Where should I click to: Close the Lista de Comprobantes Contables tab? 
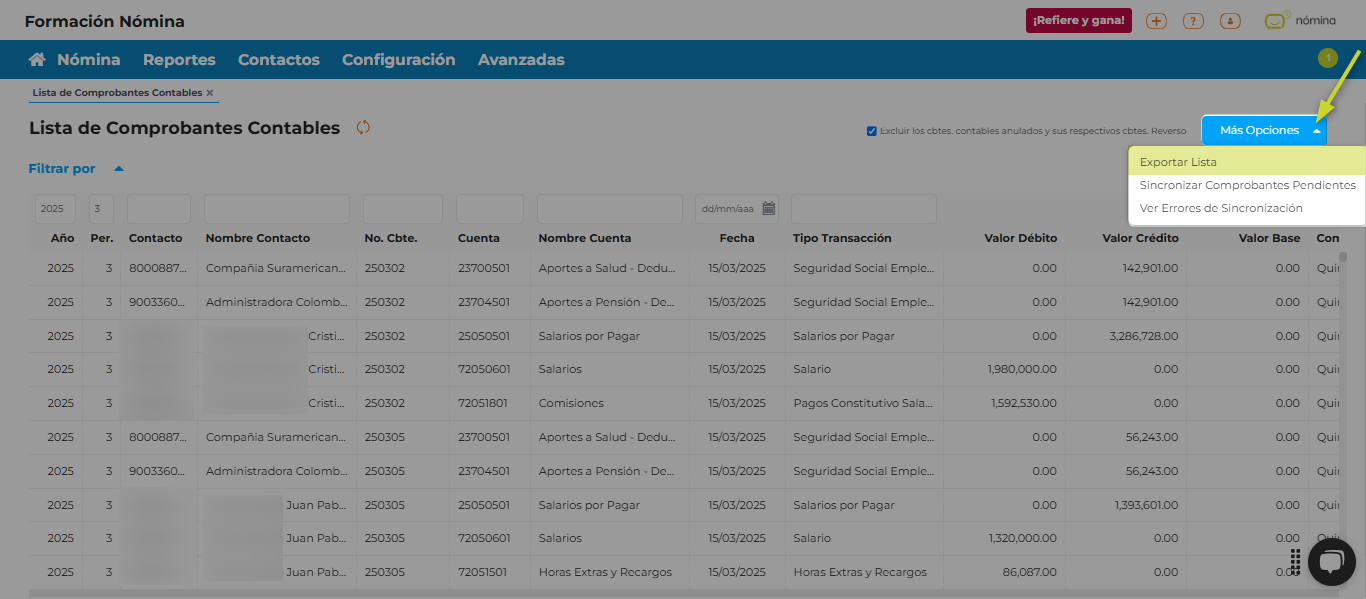pyautogui.click(x=210, y=93)
